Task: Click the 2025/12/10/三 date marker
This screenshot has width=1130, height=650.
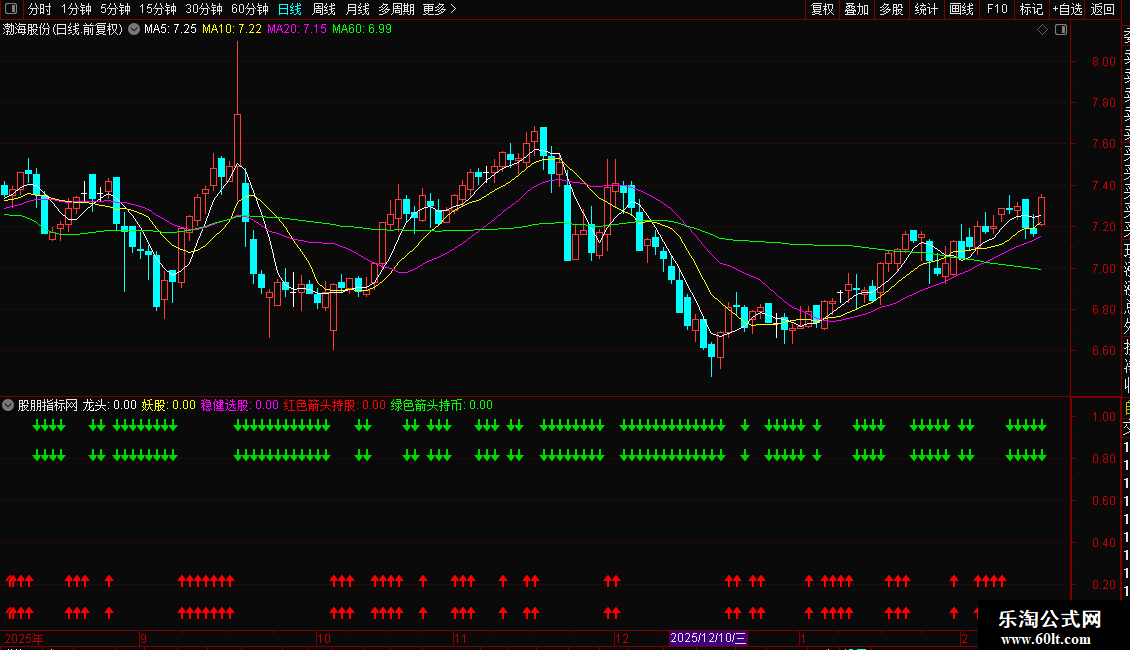Action: coord(708,638)
